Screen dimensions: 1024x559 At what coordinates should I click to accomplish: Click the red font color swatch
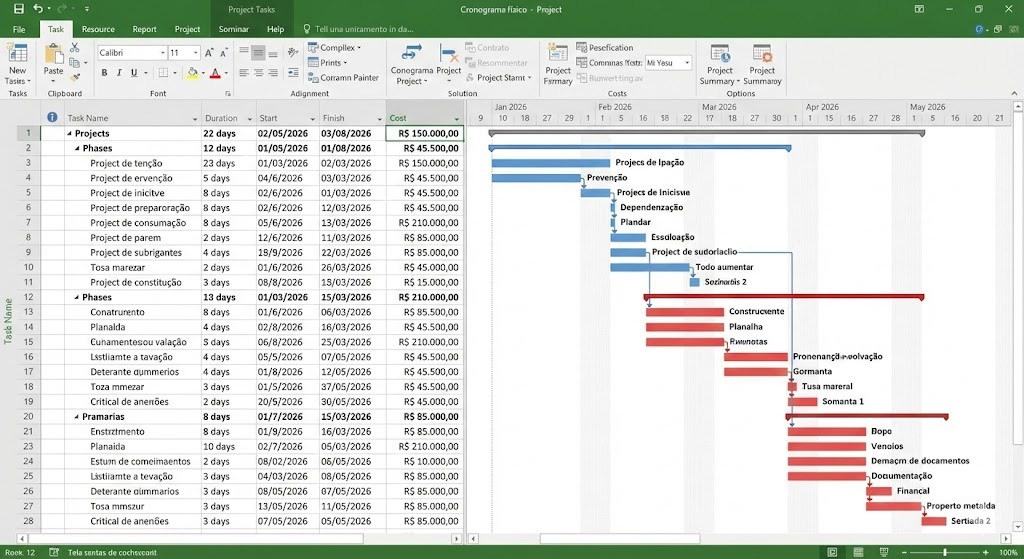click(216, 74)
